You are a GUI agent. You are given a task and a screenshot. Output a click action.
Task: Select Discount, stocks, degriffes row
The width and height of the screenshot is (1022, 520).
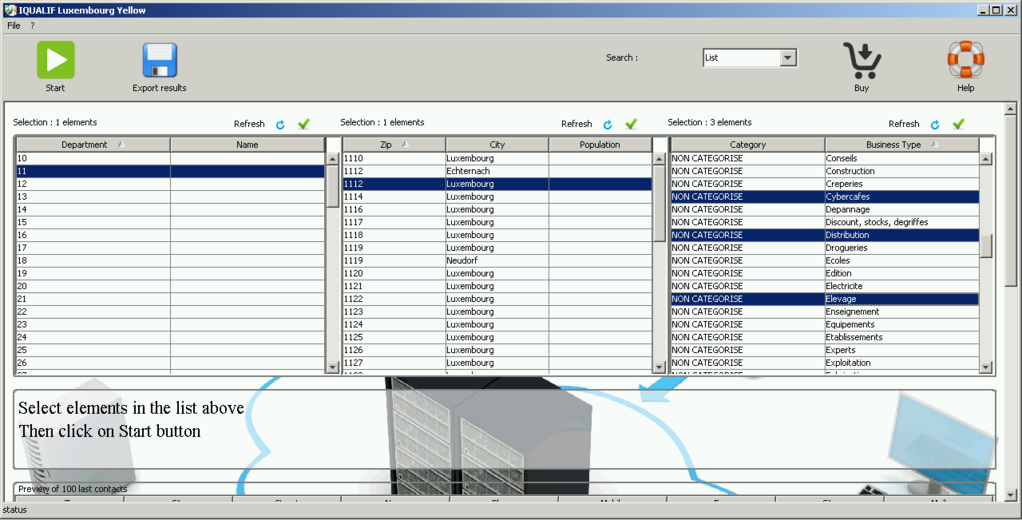tap(825, 222)
